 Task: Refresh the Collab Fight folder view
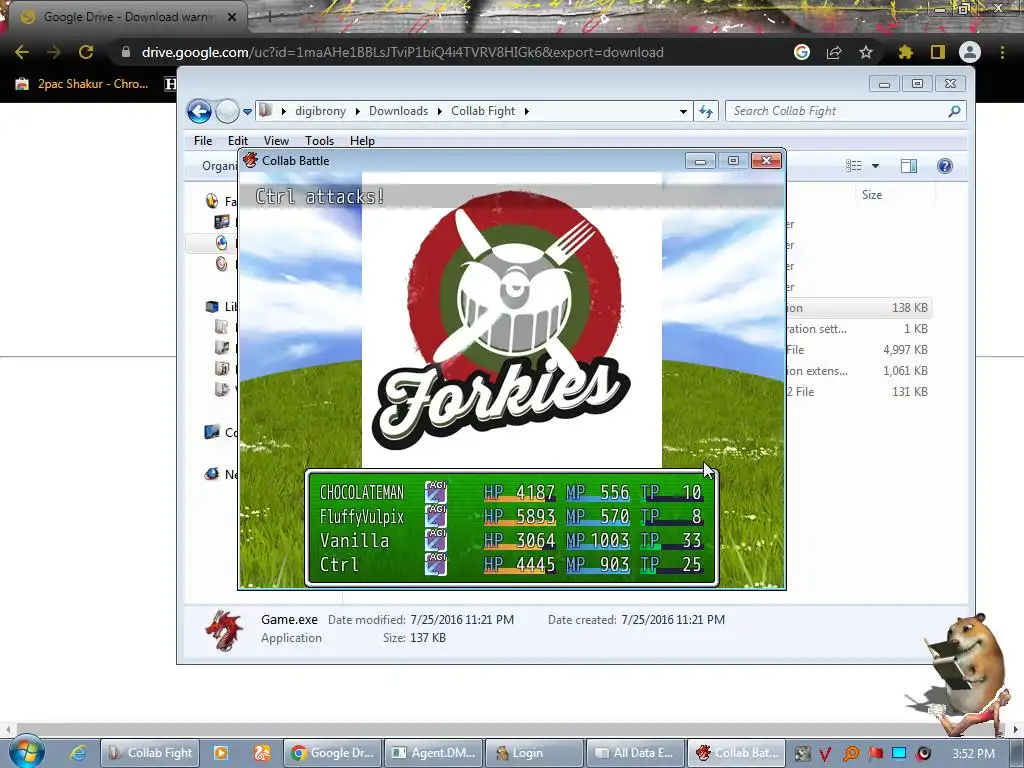[x=706, y=111]
